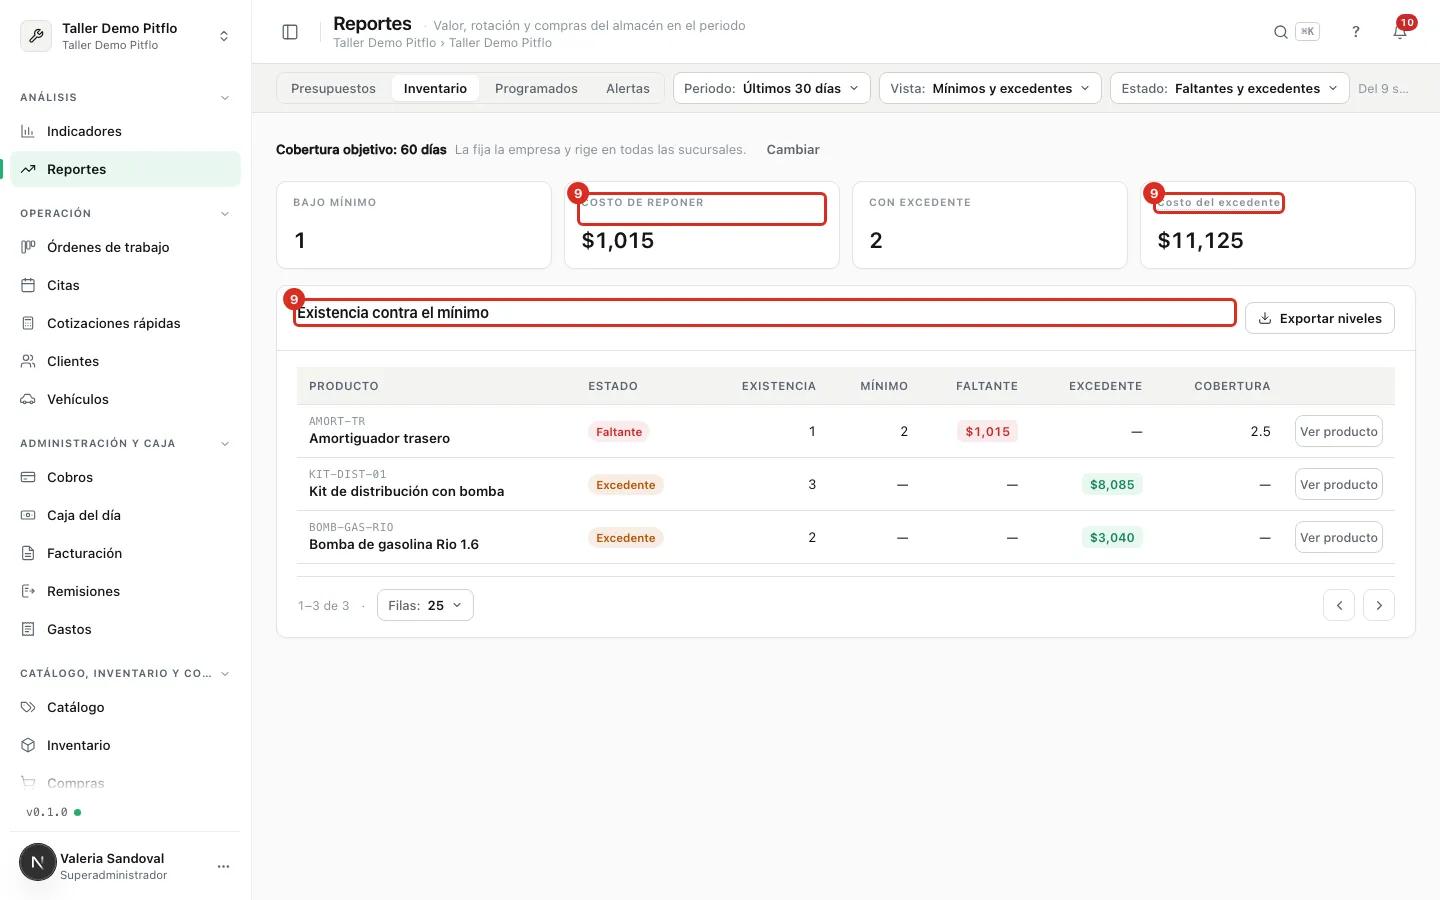This screenshot has width=1440, height=900.
Task: Open notifications bell icon
Action: click(1400, 32)
